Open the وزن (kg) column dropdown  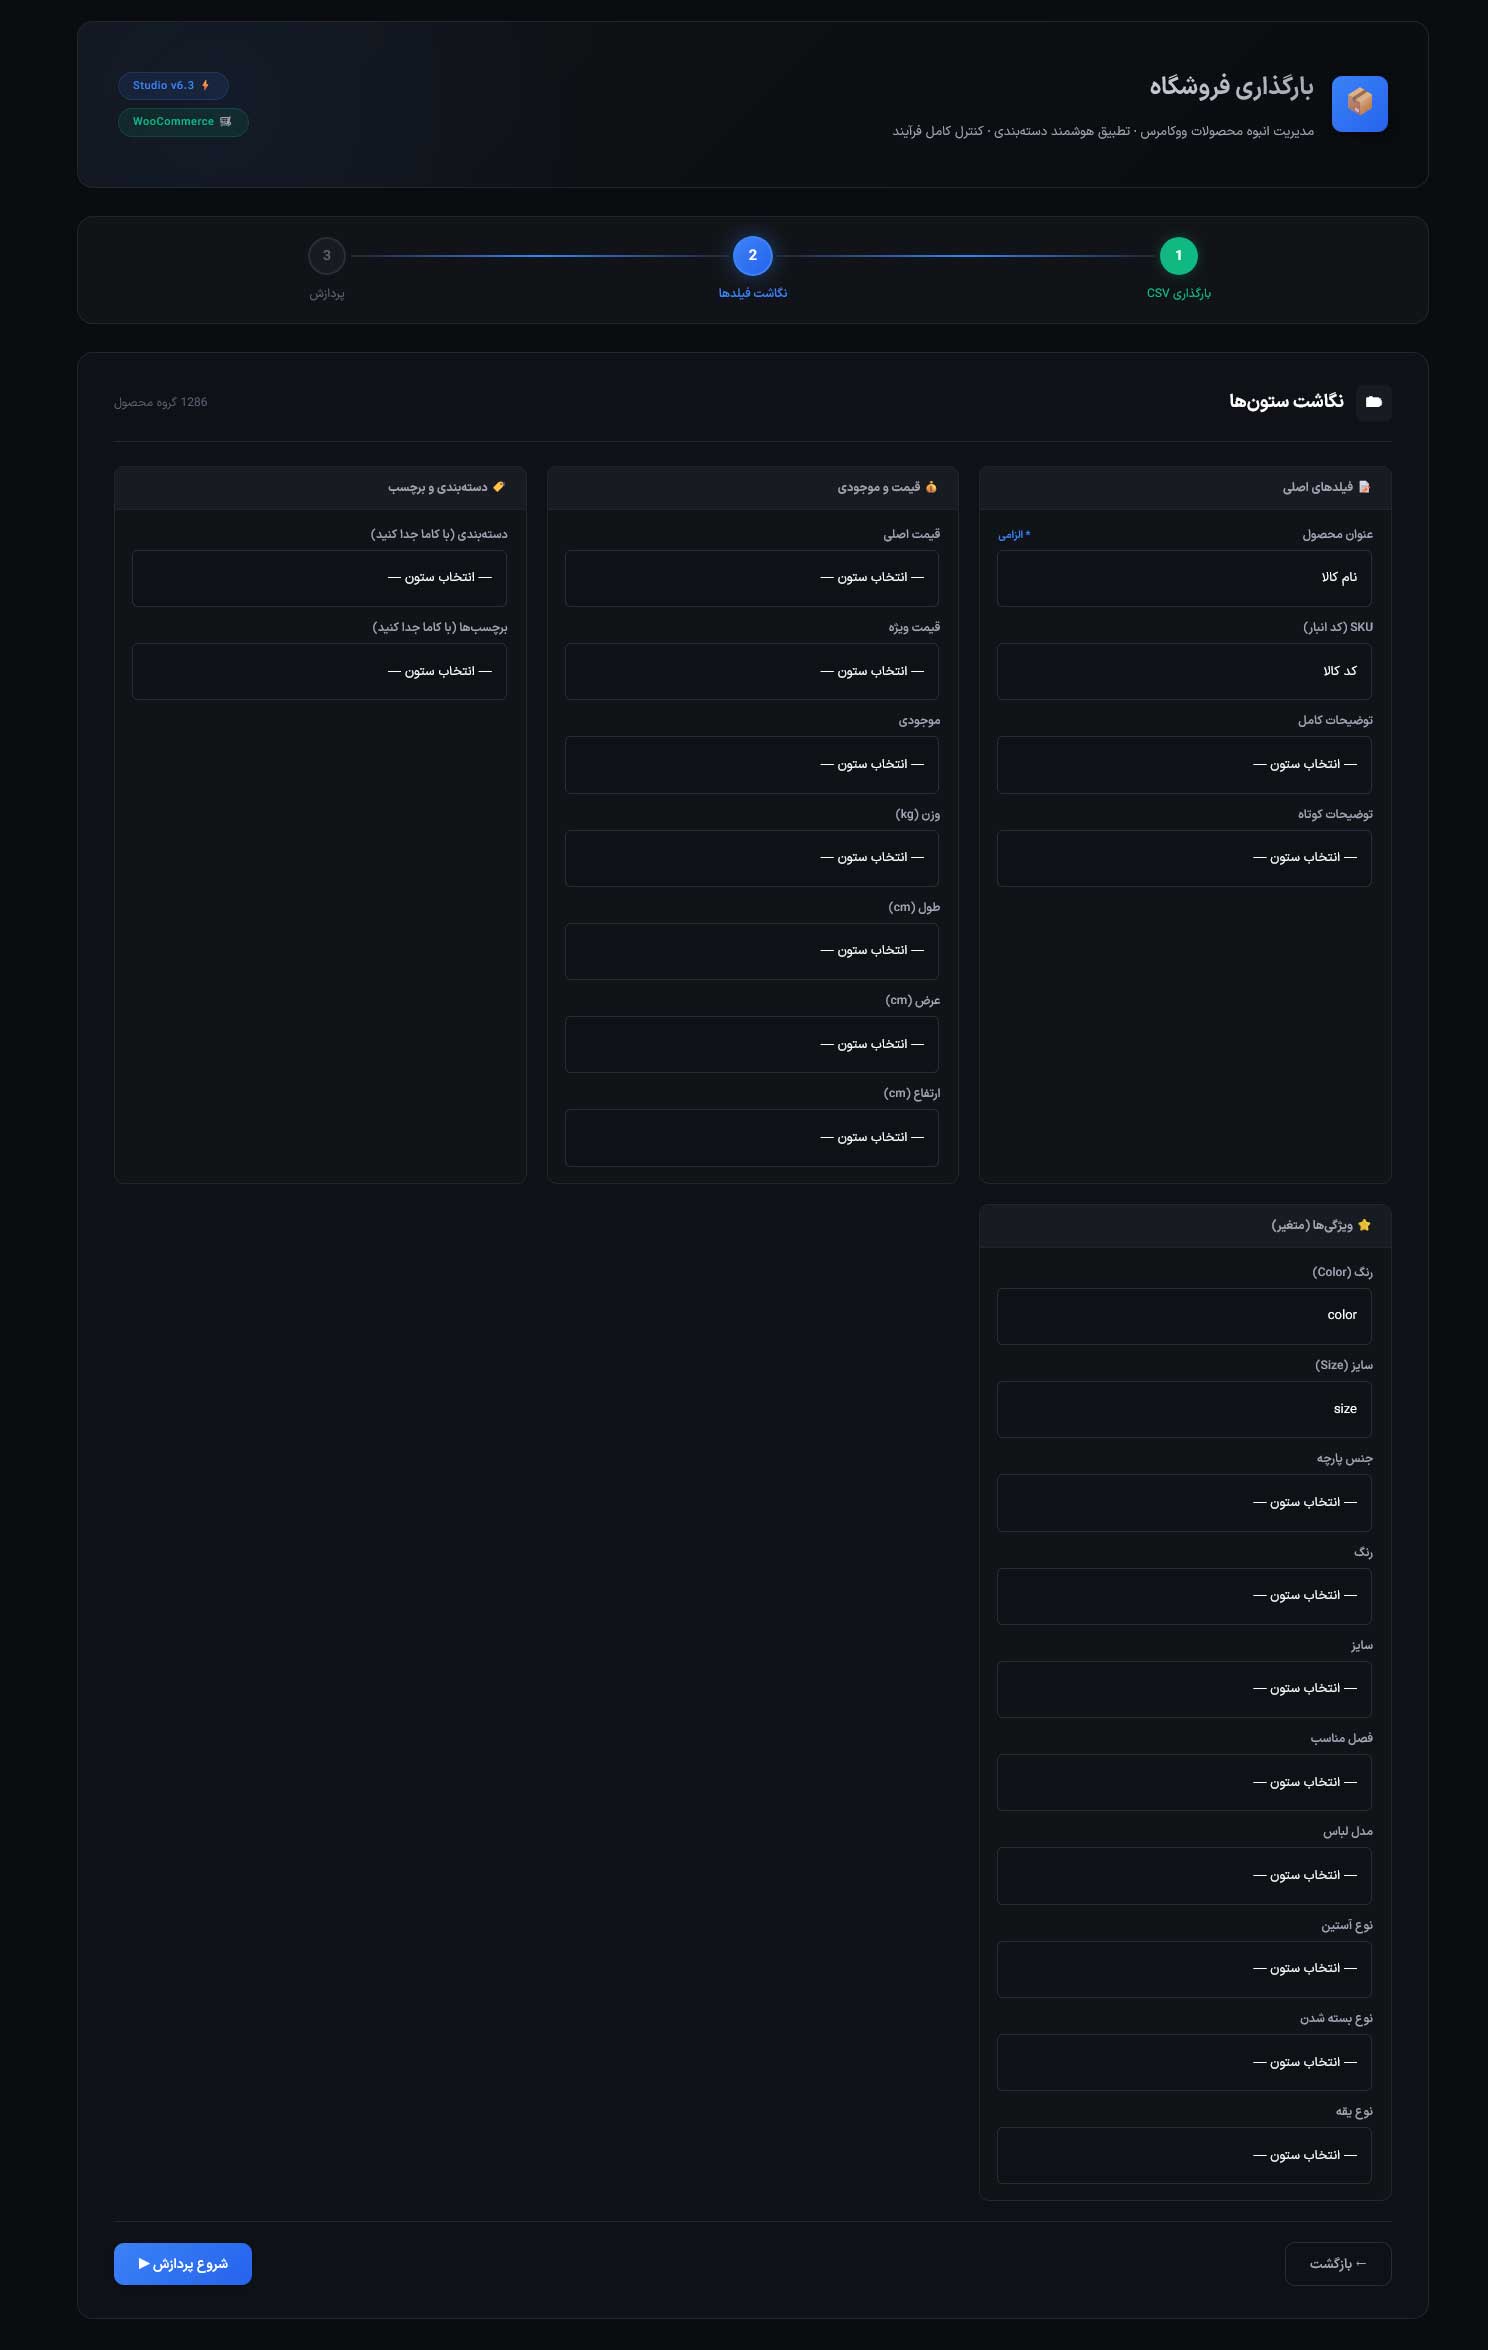coord(752,858)
